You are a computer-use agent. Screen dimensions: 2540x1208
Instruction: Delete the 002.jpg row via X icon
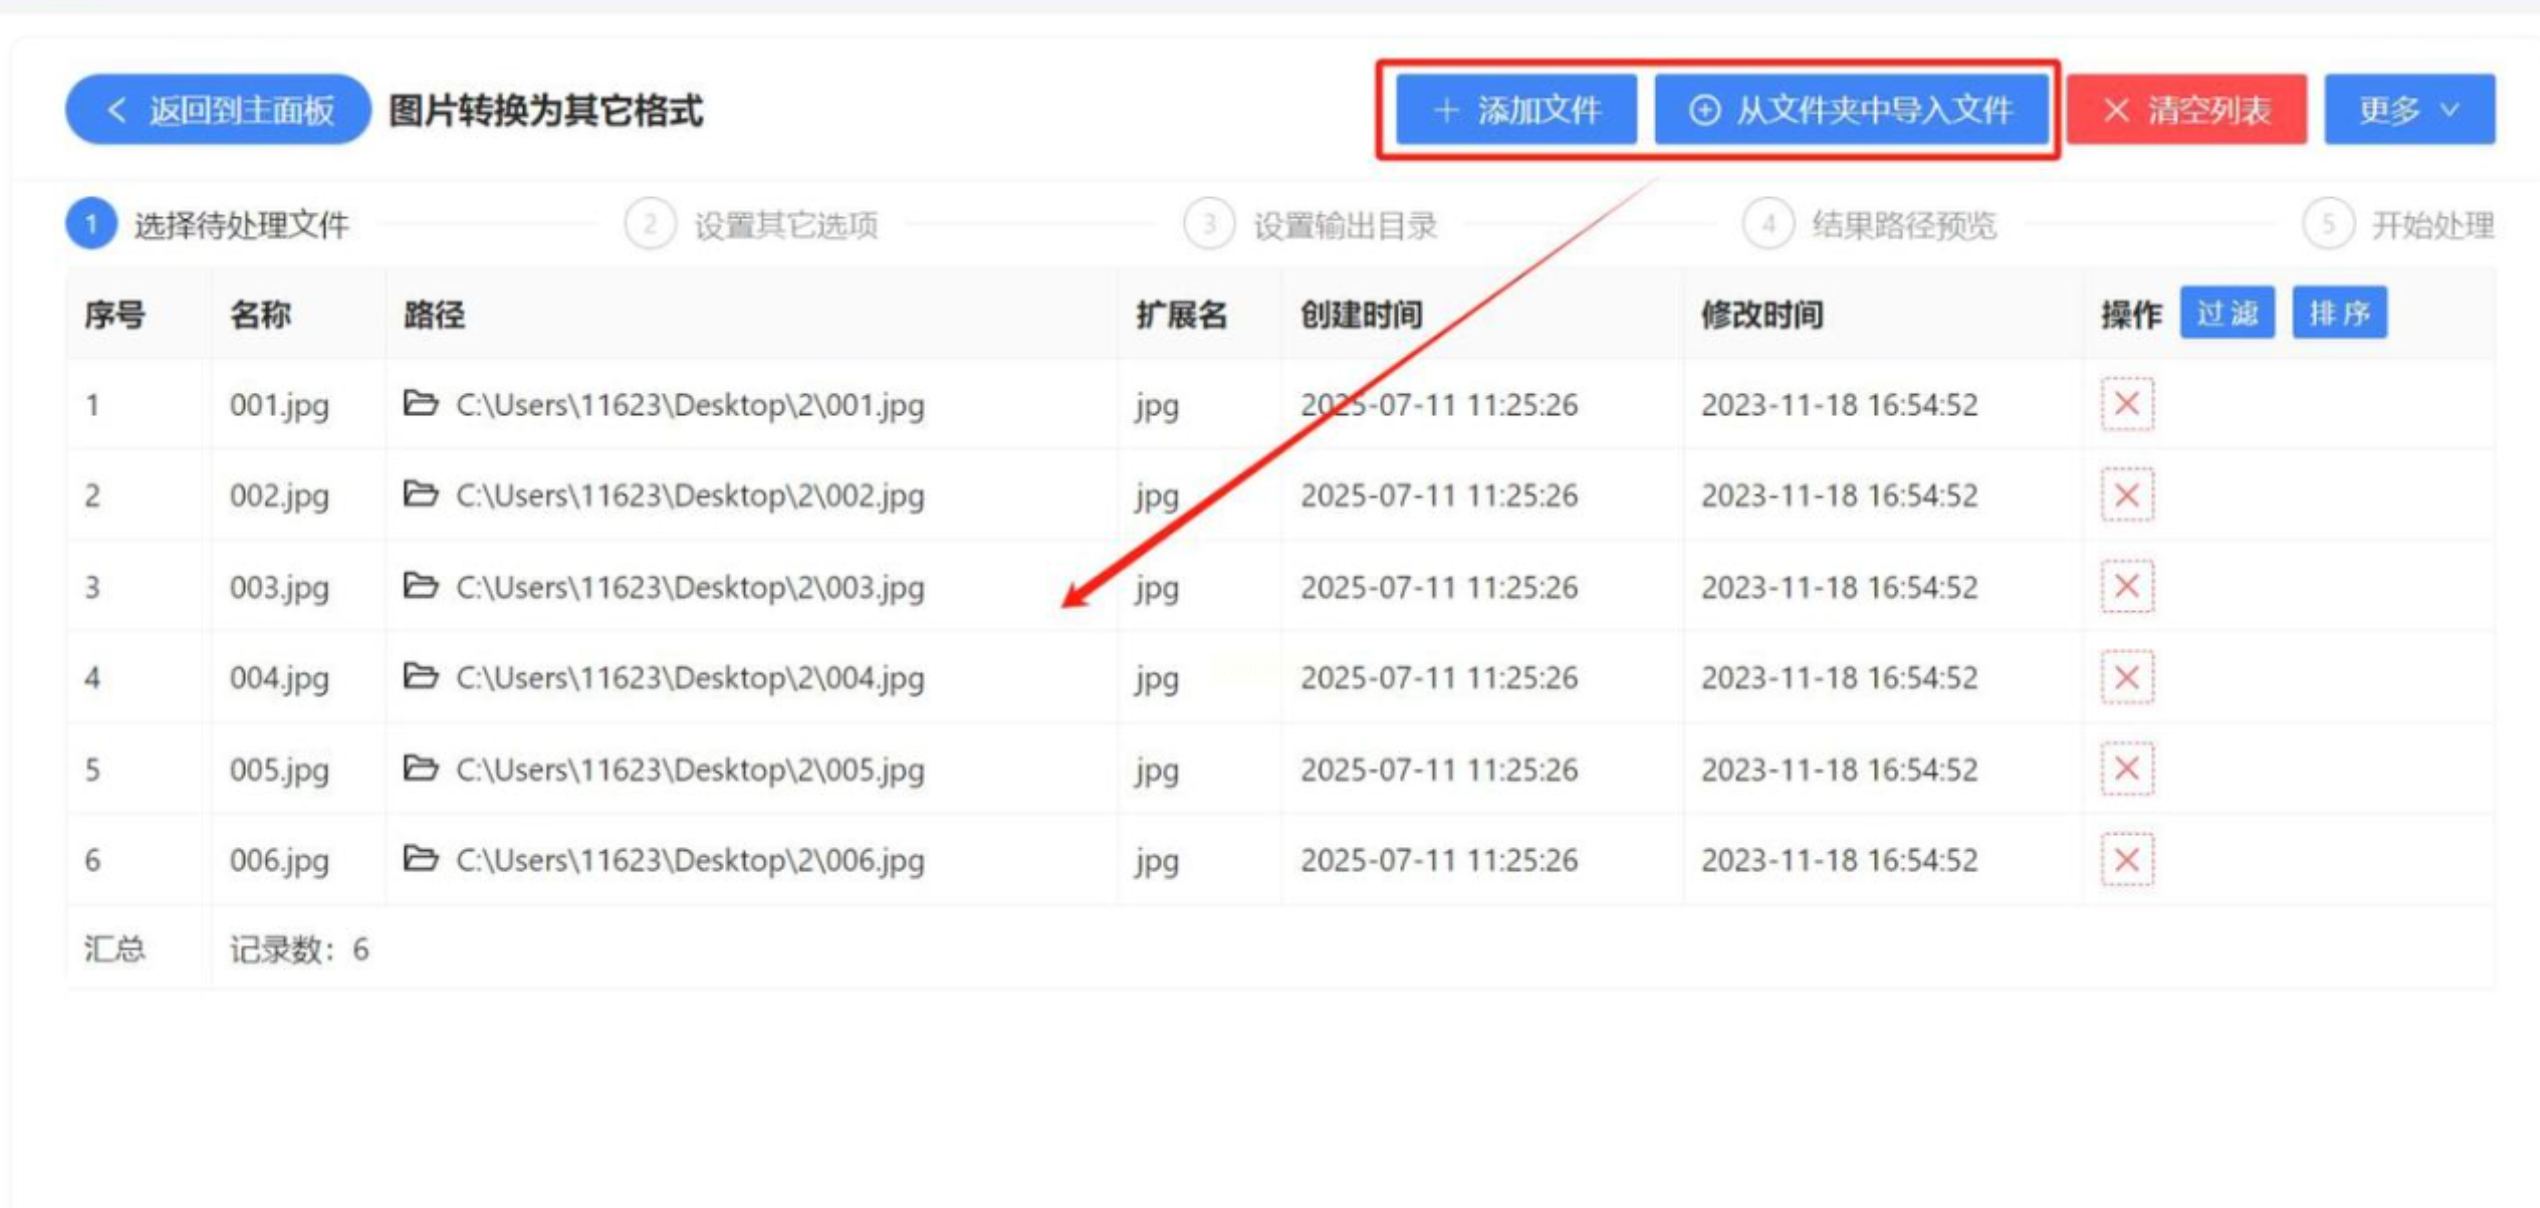[2126, 495]
